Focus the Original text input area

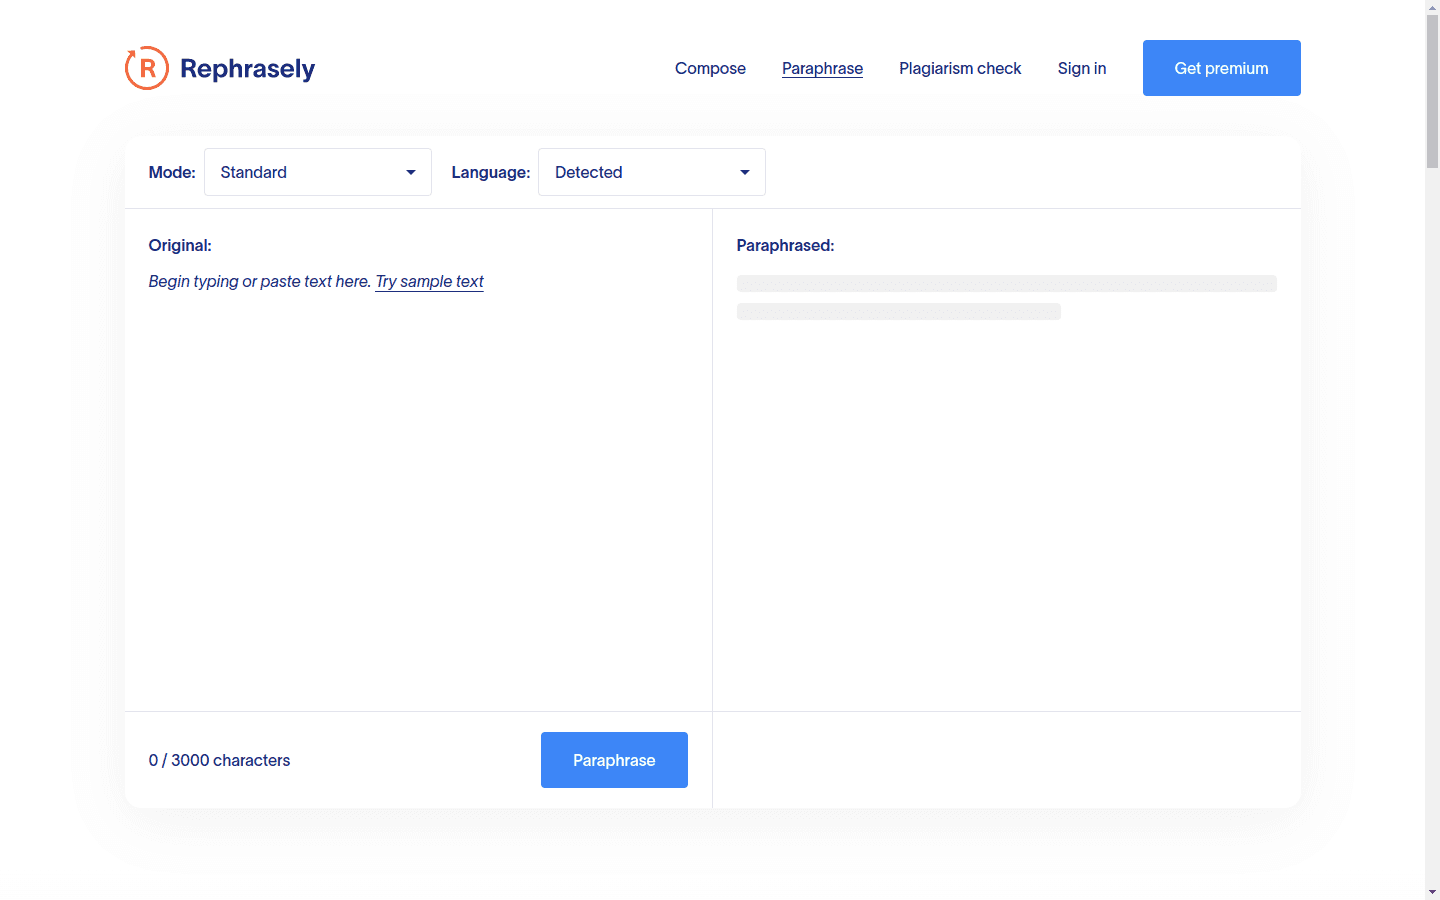point(418,480)
